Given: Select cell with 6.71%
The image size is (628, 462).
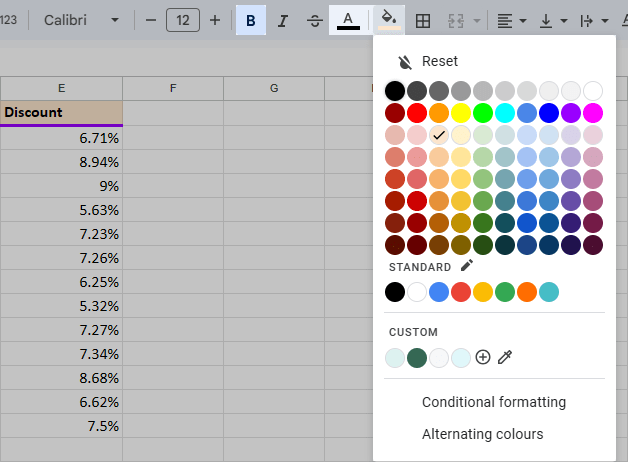Looking at the screenshot, I should [x=61, y=138].
